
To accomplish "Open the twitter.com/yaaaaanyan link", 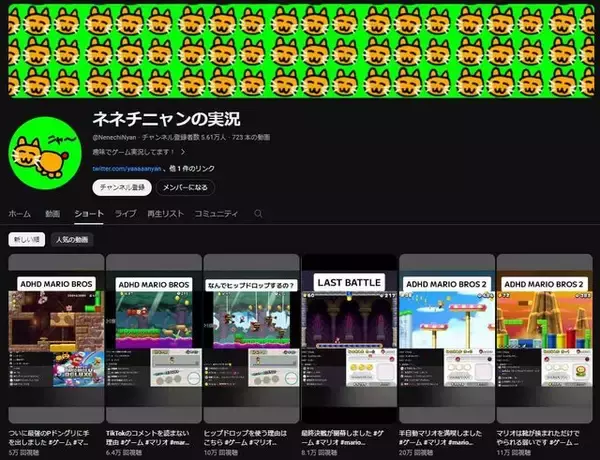I will (127, 168).
